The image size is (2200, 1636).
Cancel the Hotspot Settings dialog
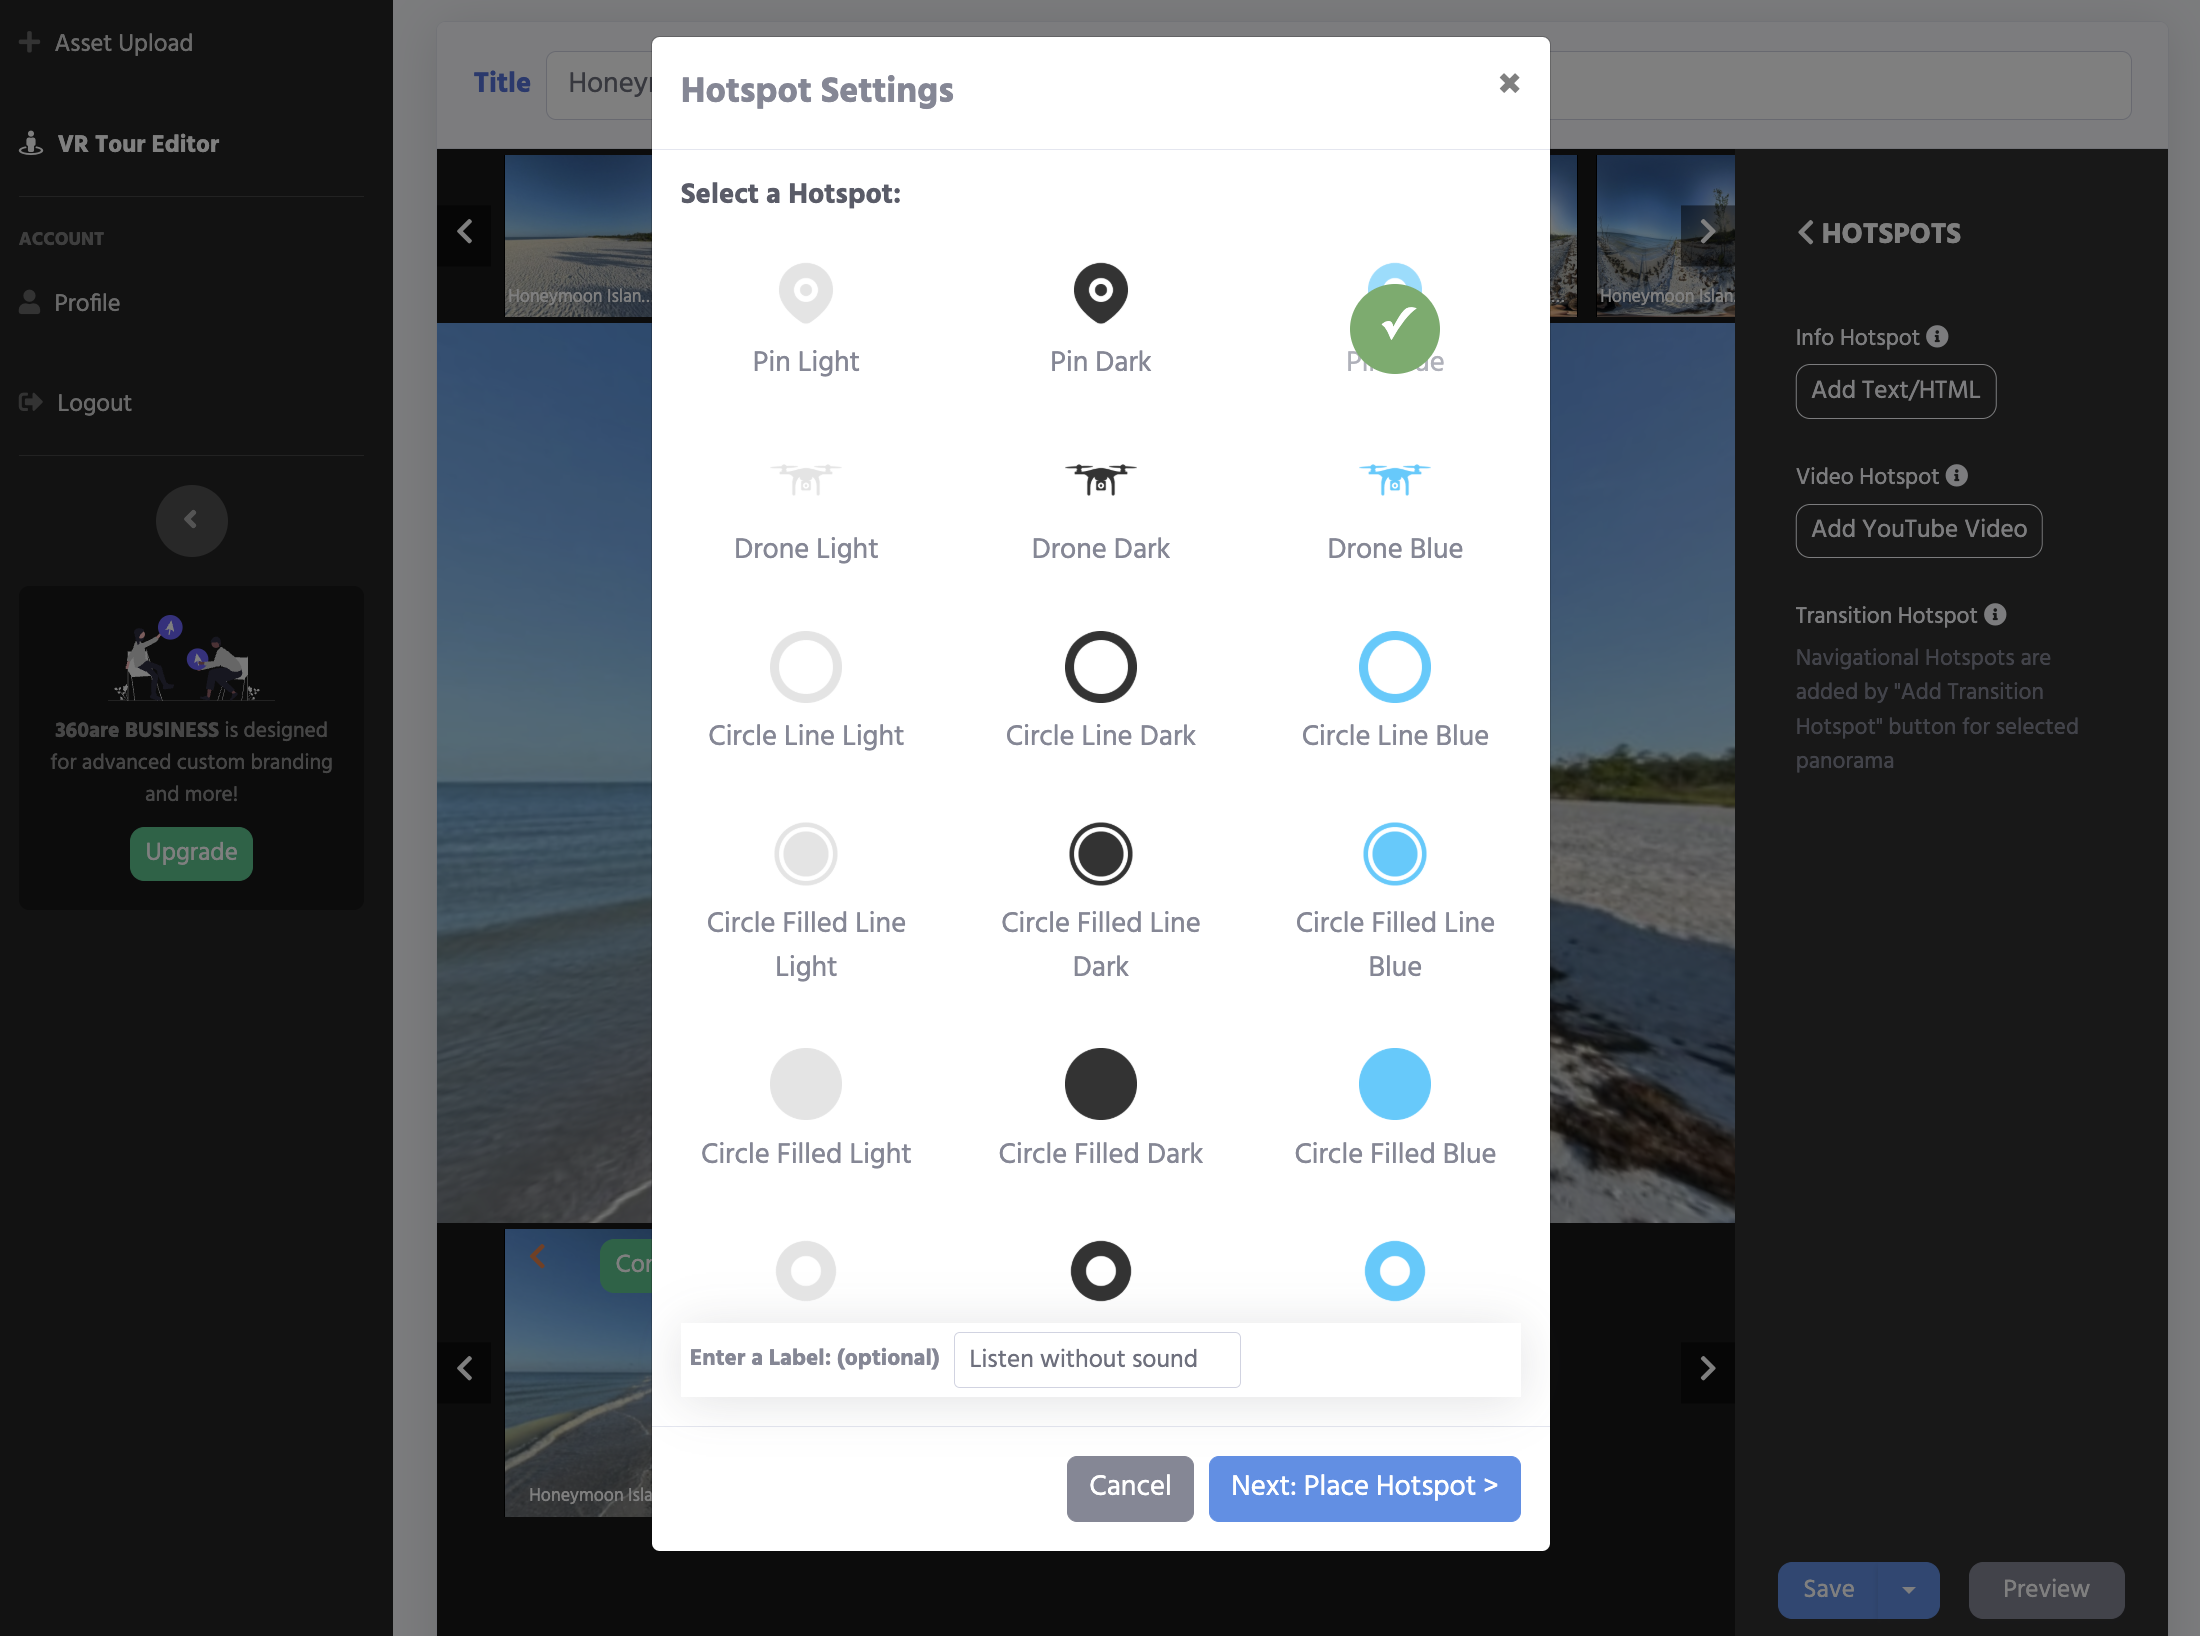pos(1129,1488)
